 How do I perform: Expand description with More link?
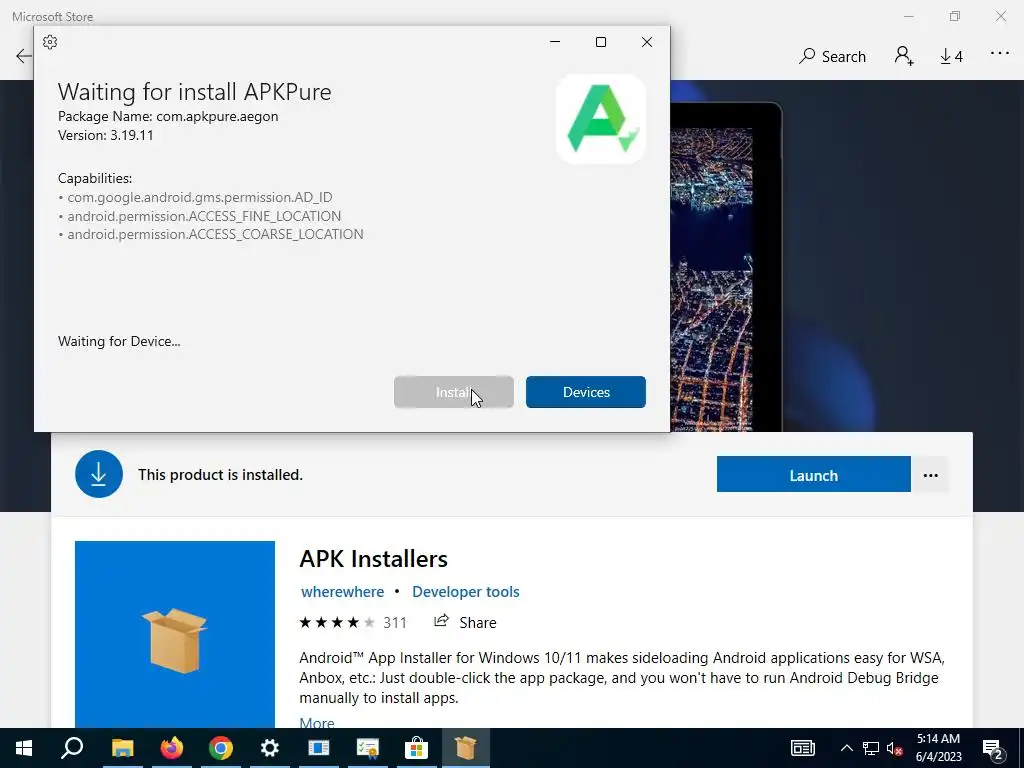pyautogui.click(x=317, y=722)
